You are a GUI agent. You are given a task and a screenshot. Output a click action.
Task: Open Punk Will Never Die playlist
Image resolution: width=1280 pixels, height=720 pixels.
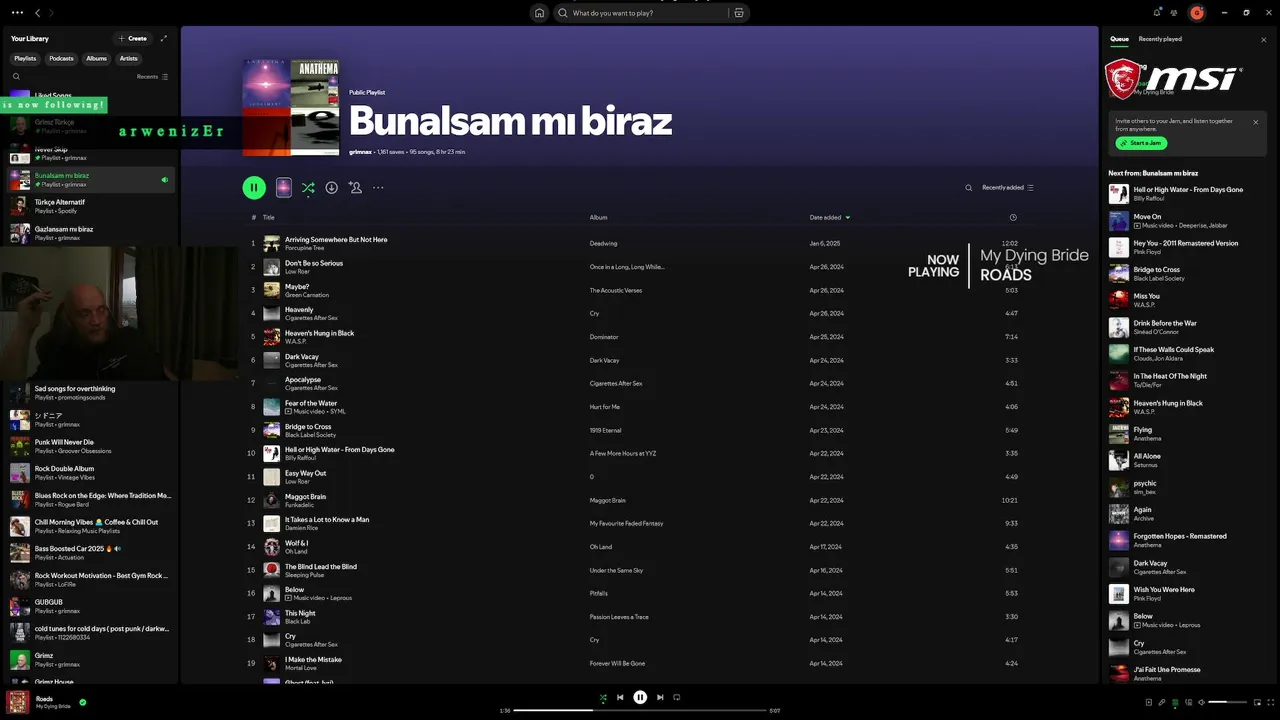point(92,446)
